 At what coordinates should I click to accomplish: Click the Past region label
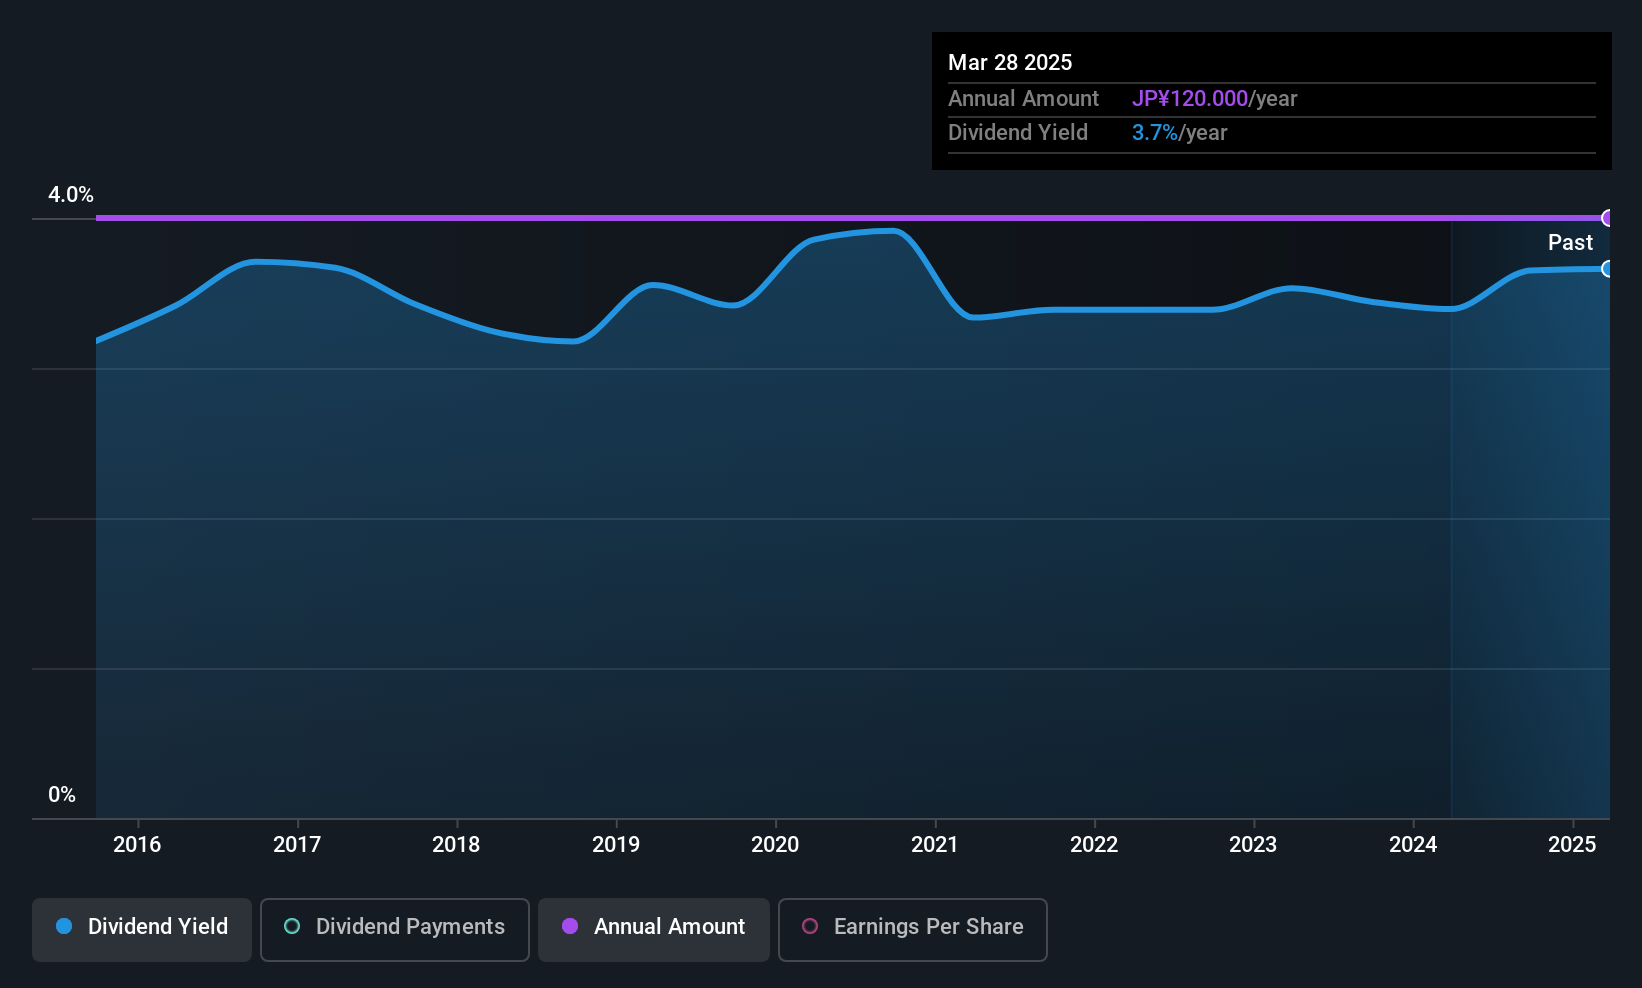coord(1570,242)
